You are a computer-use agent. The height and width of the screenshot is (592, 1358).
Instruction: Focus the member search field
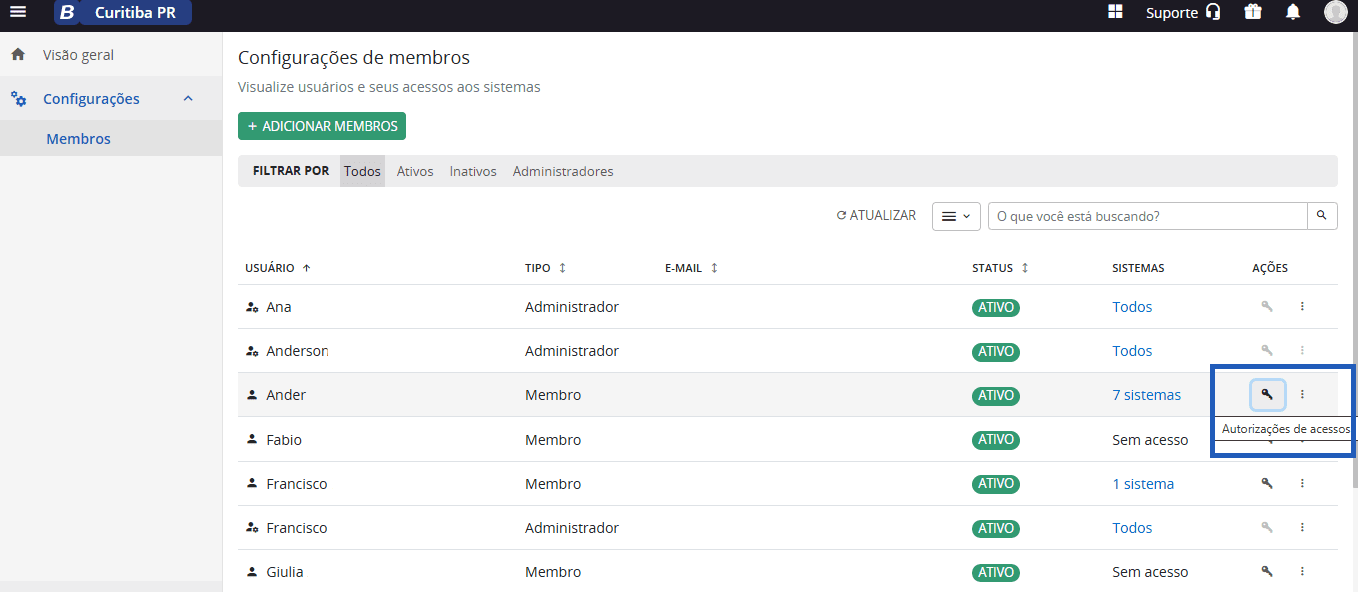tap(1148, 216)
